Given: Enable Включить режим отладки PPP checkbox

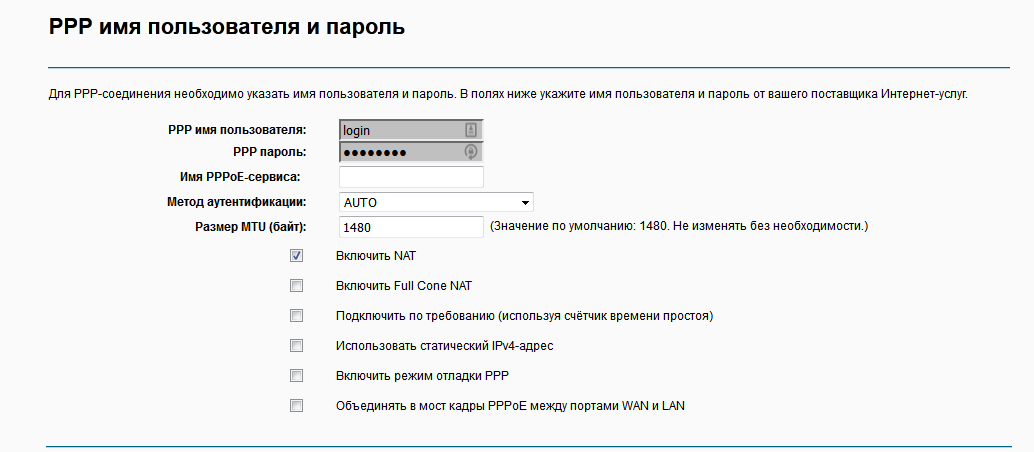Looking at the screenshot, I should click(297, 375).
